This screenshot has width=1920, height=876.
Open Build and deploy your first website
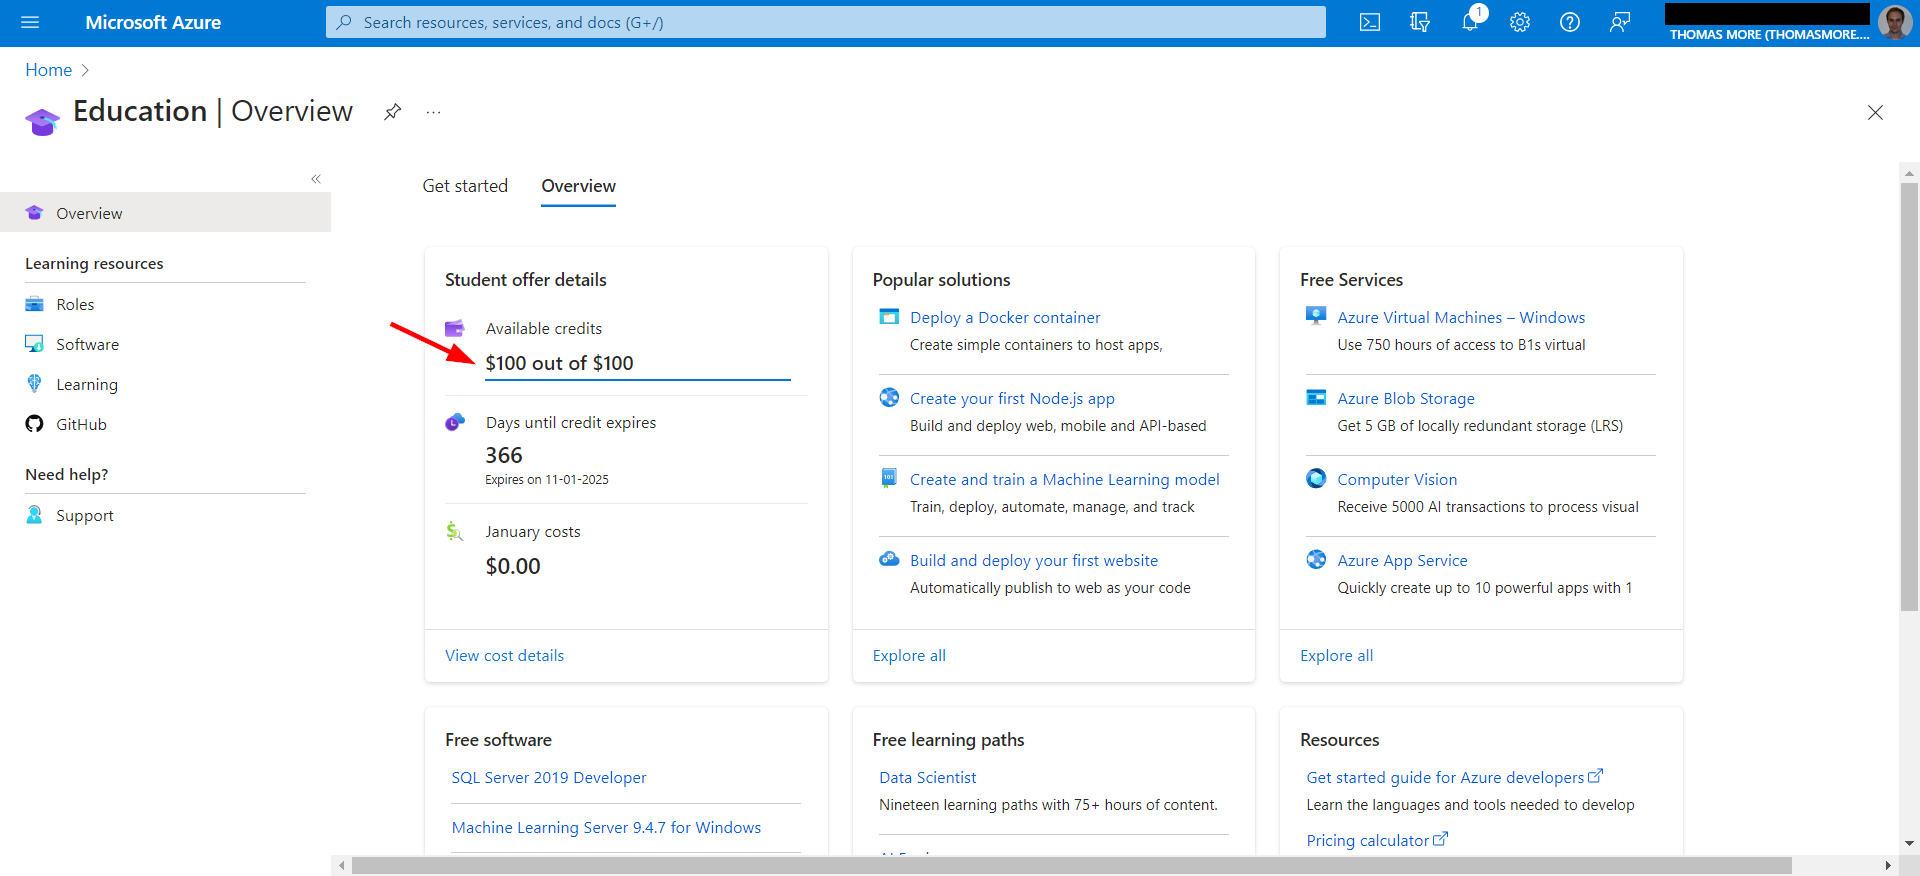tap(1034, 560)
